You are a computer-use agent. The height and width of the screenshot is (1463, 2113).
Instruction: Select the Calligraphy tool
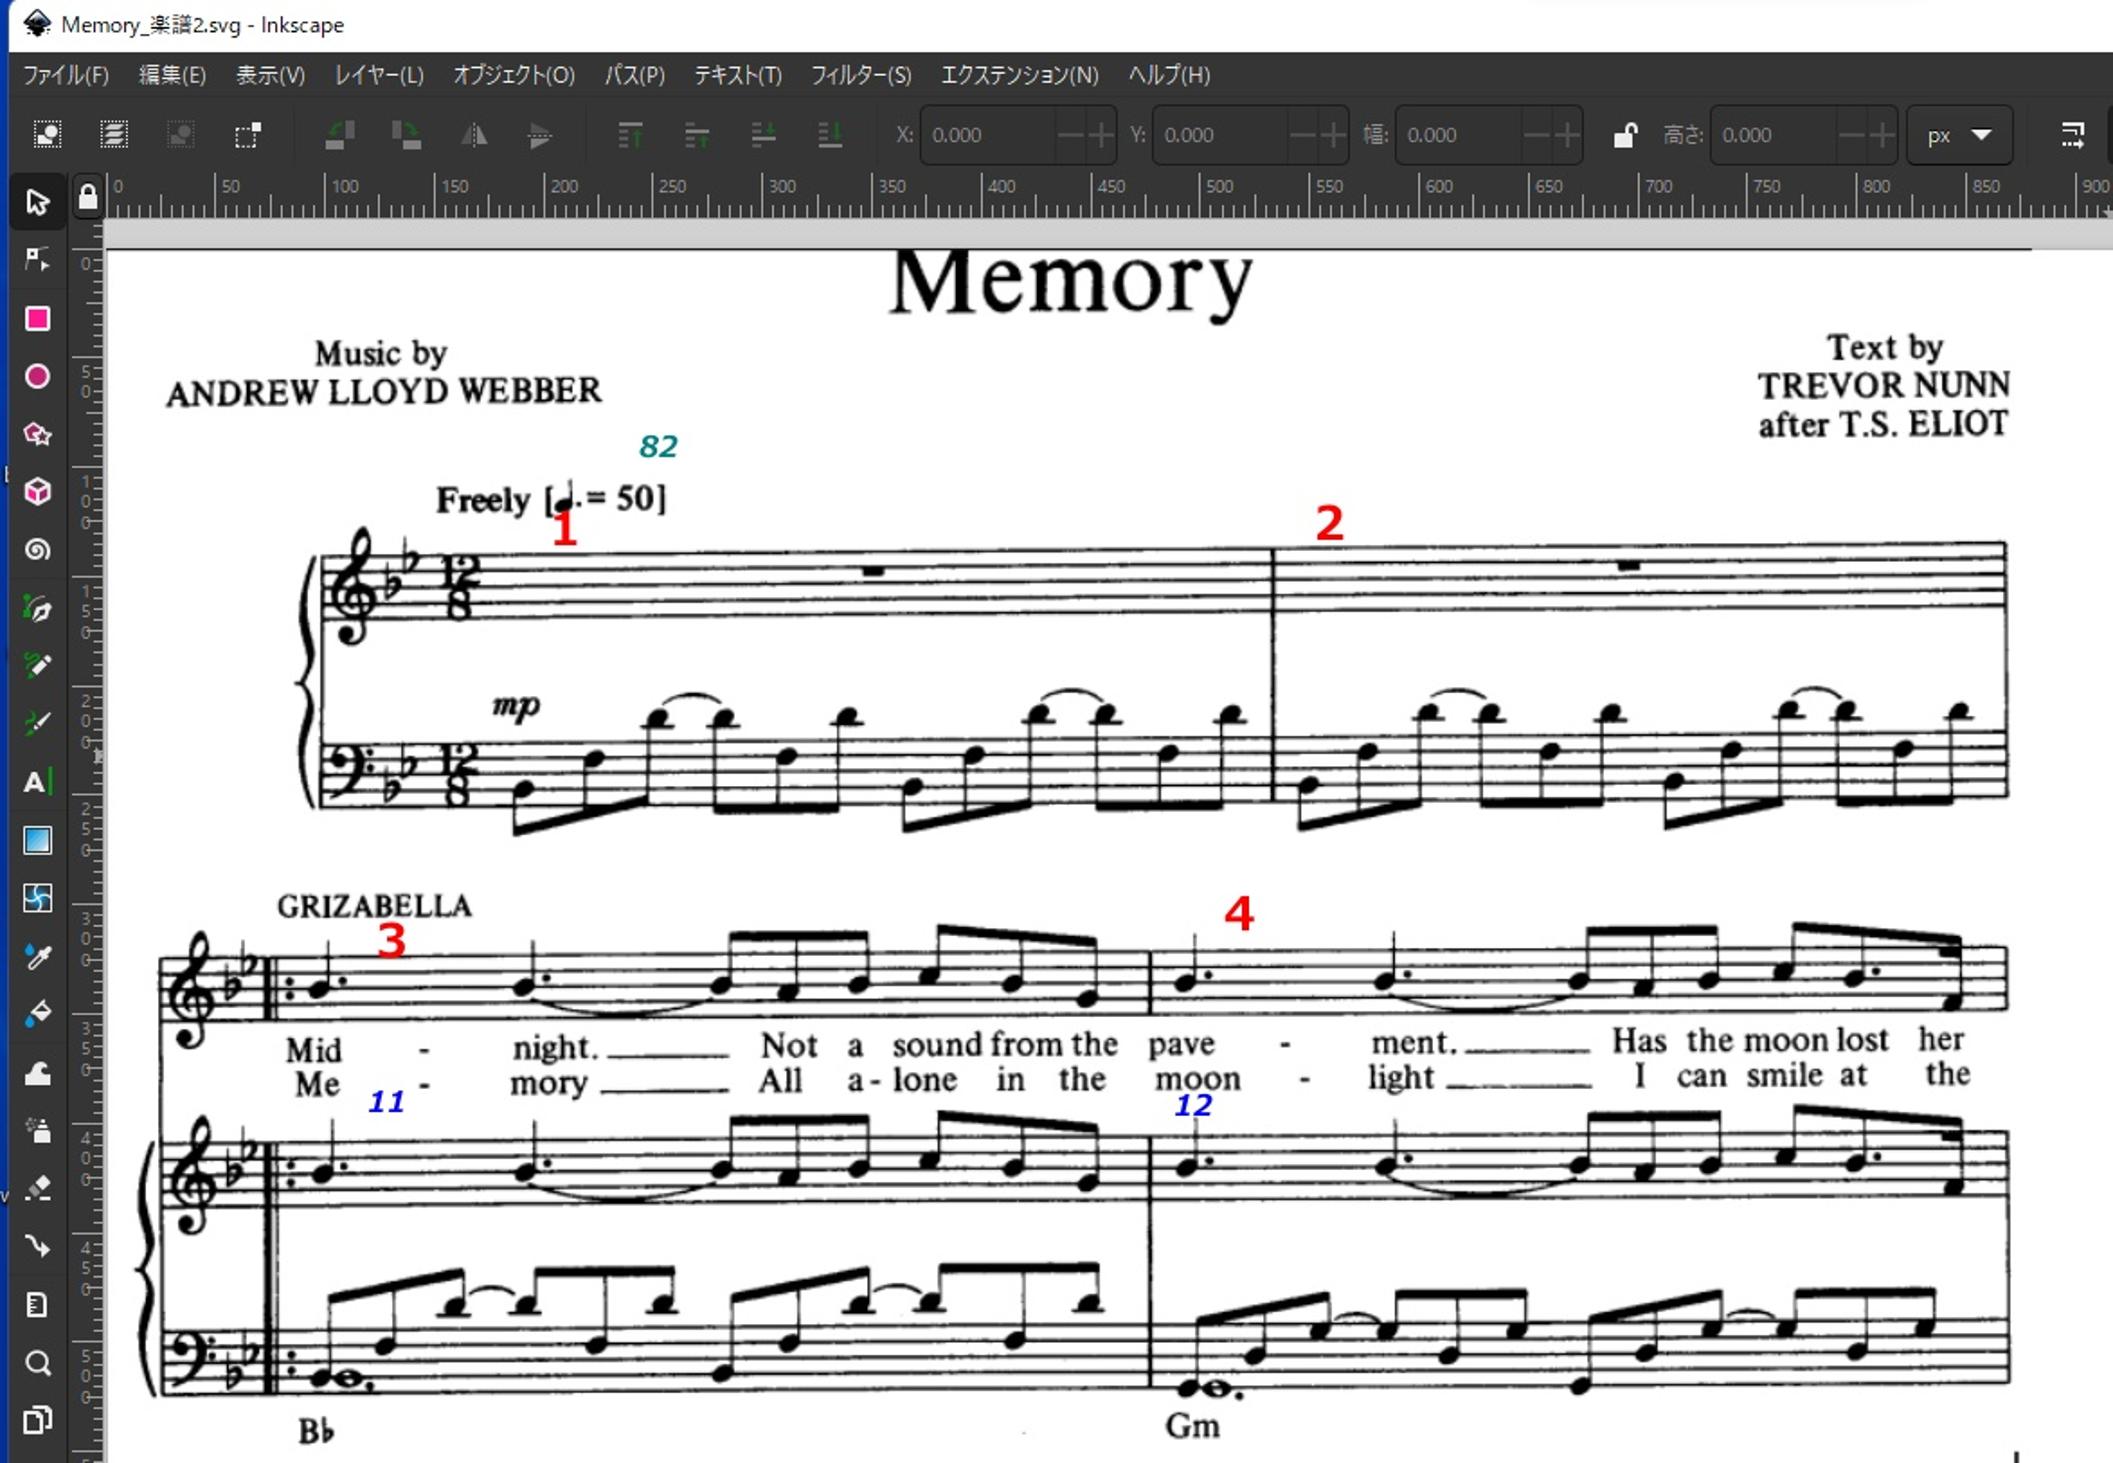point(37,724)
